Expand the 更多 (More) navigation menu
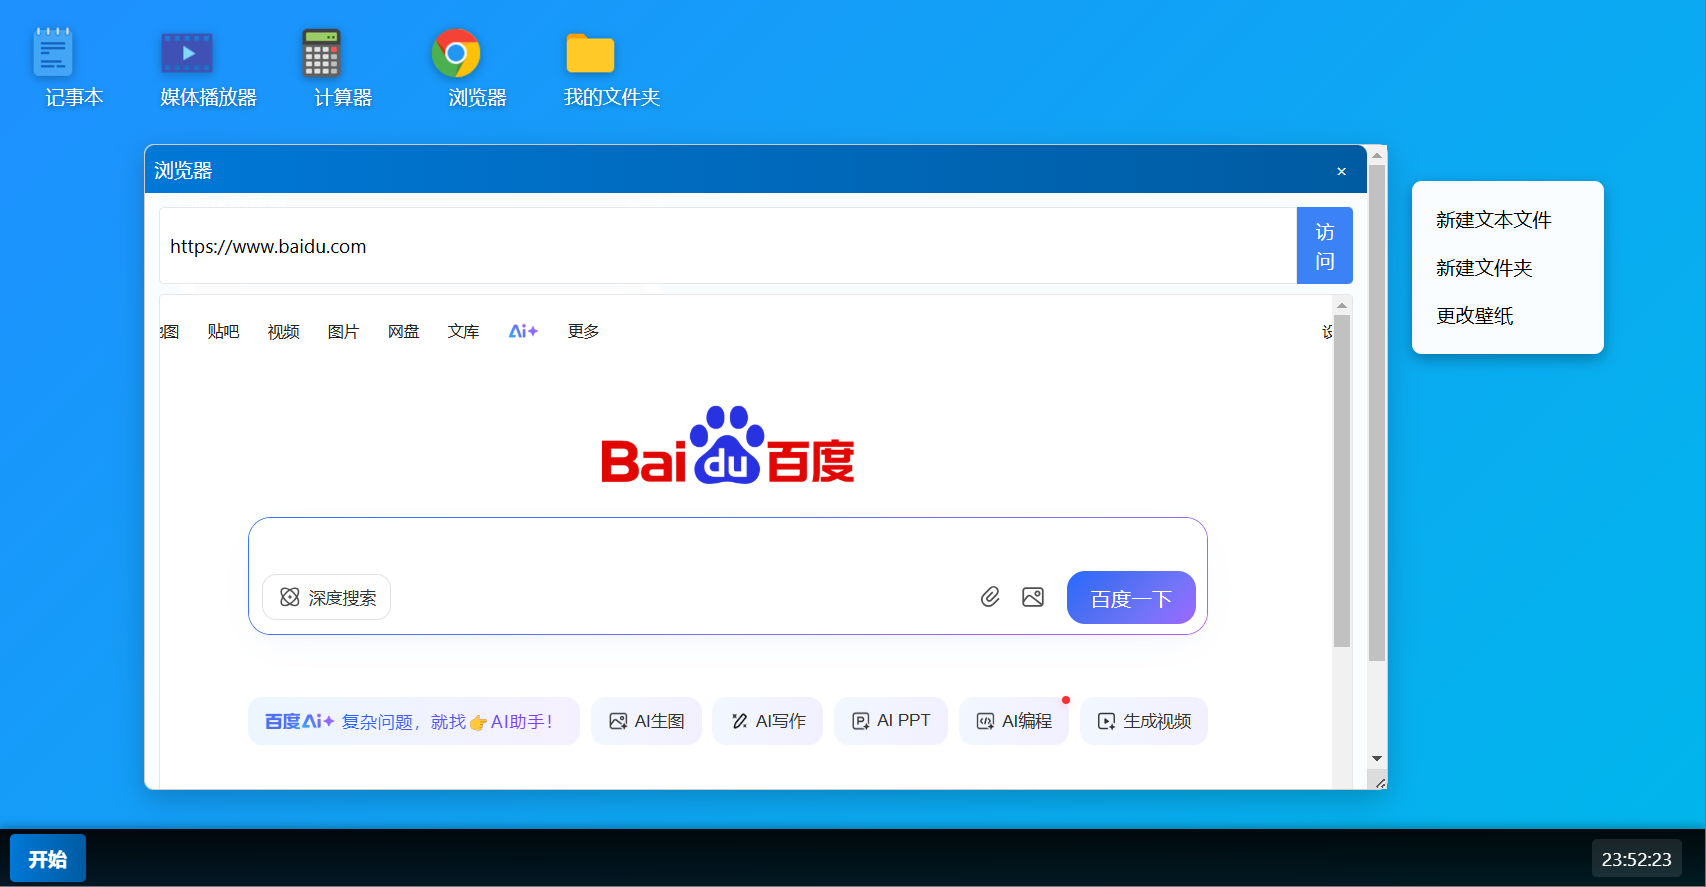Image resolution: width=1706 pixels, height=887 pixels. pos(583,331)
